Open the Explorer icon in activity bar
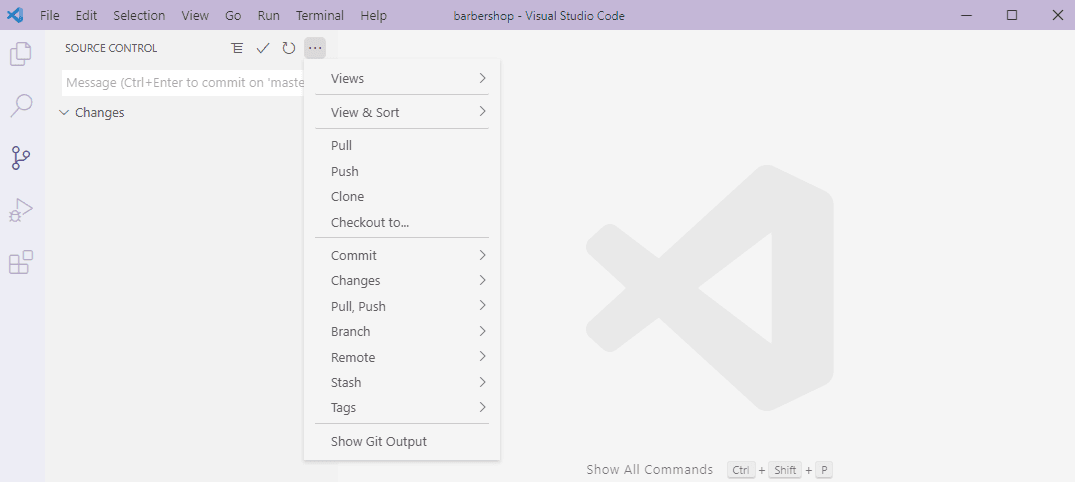 click(21, 54)
